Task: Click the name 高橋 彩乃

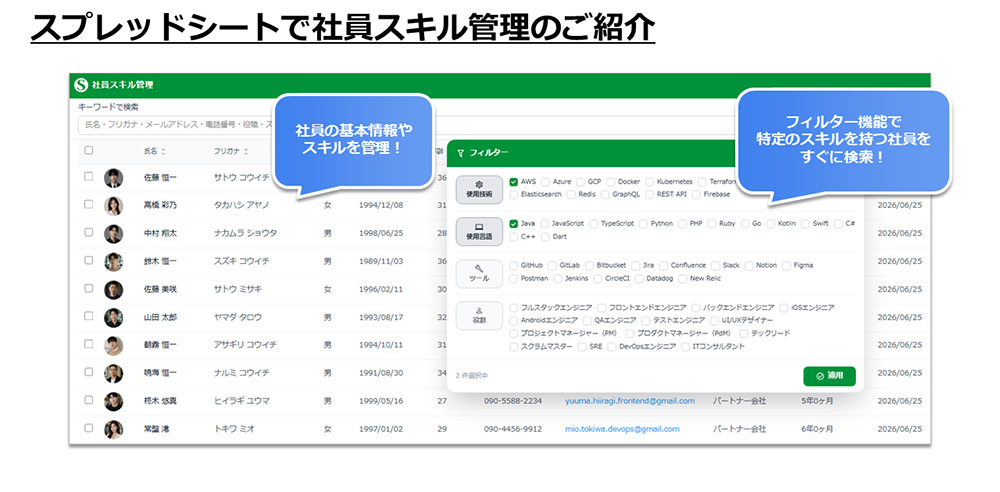Action: click(x=160, y=205)
